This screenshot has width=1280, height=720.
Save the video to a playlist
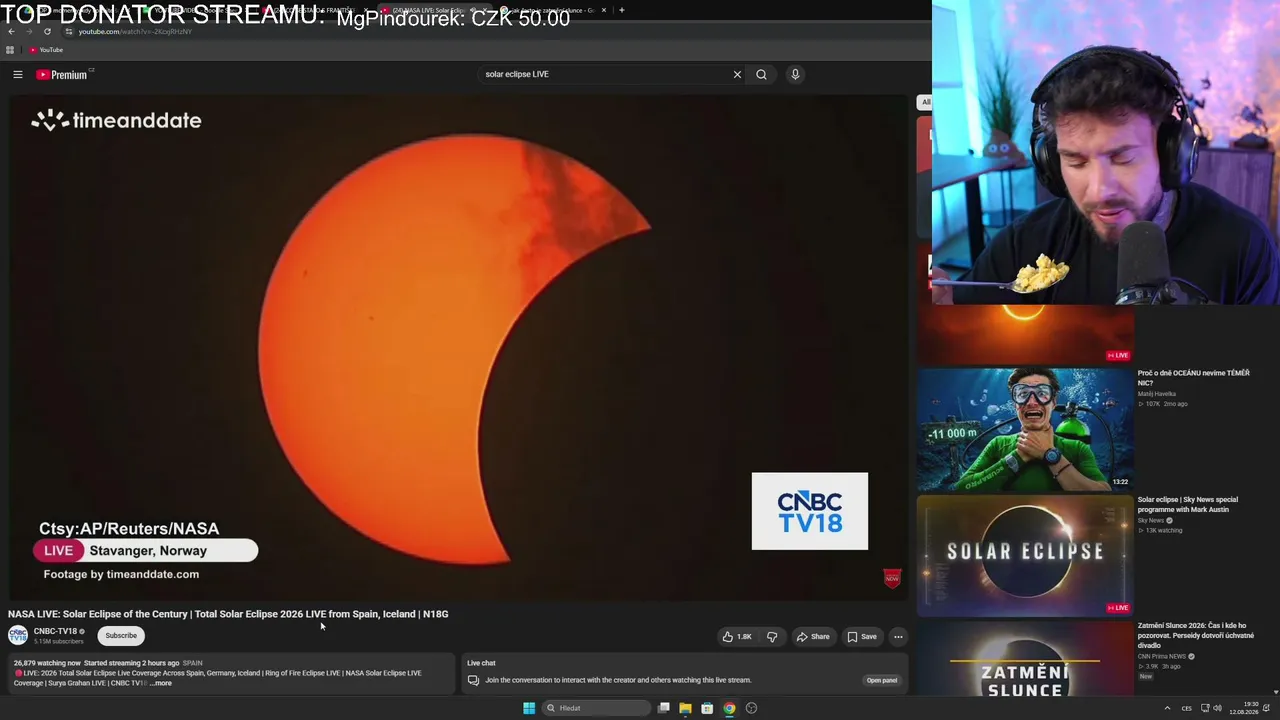click(x=862, y=636)
